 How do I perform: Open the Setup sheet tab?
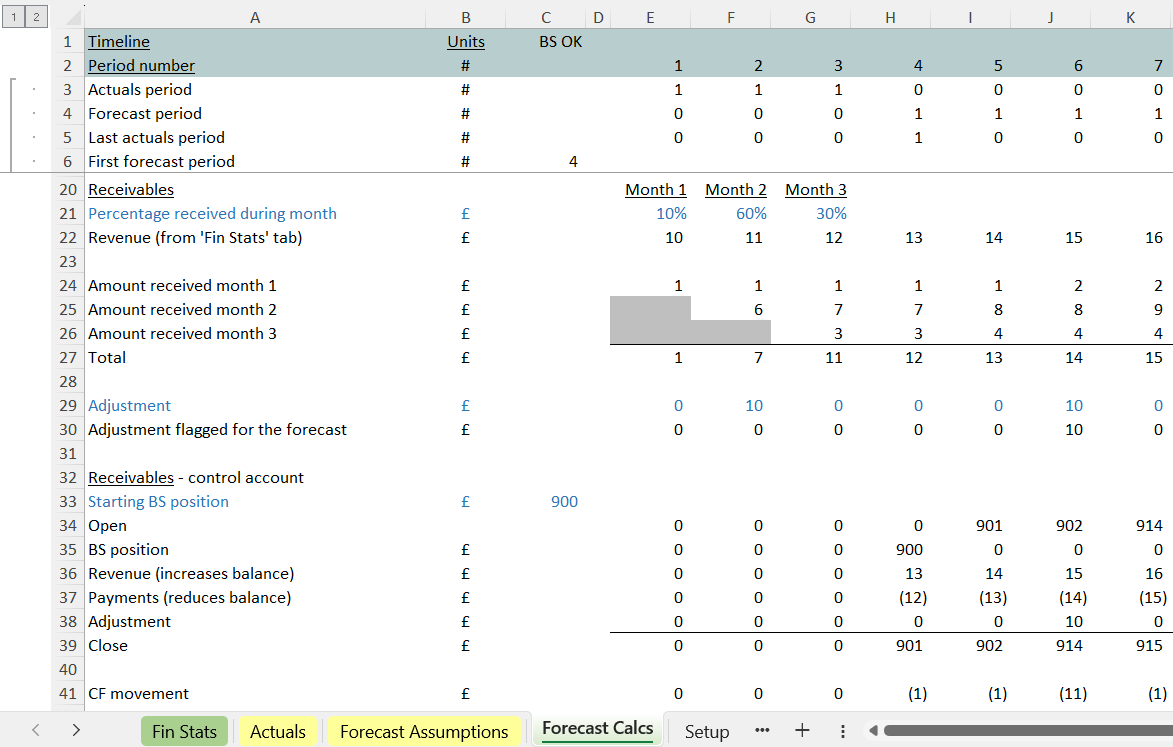(706, 732)
